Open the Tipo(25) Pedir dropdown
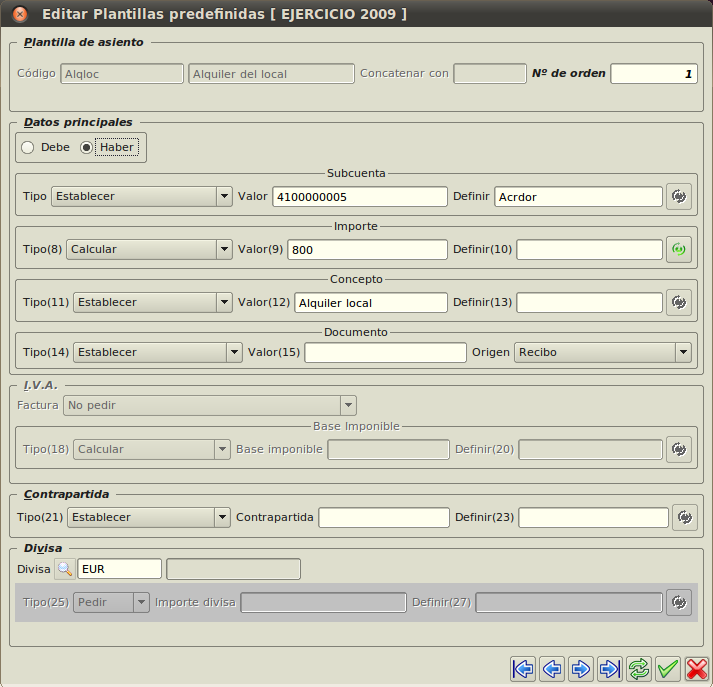 111,602
